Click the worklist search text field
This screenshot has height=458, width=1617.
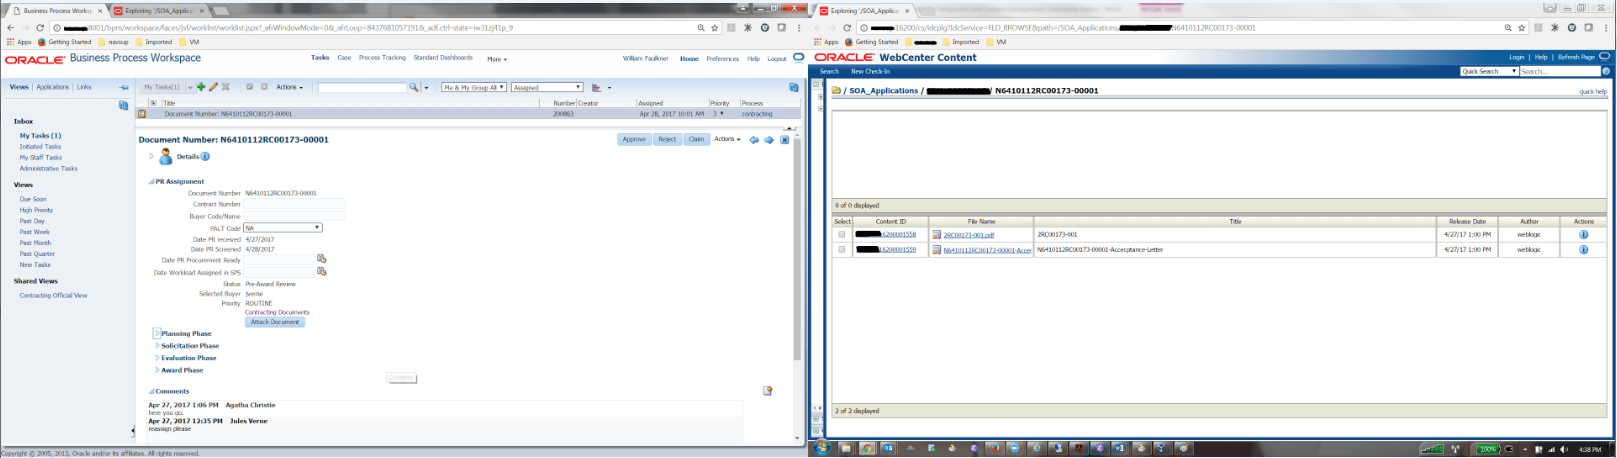(x=363, y=87)
